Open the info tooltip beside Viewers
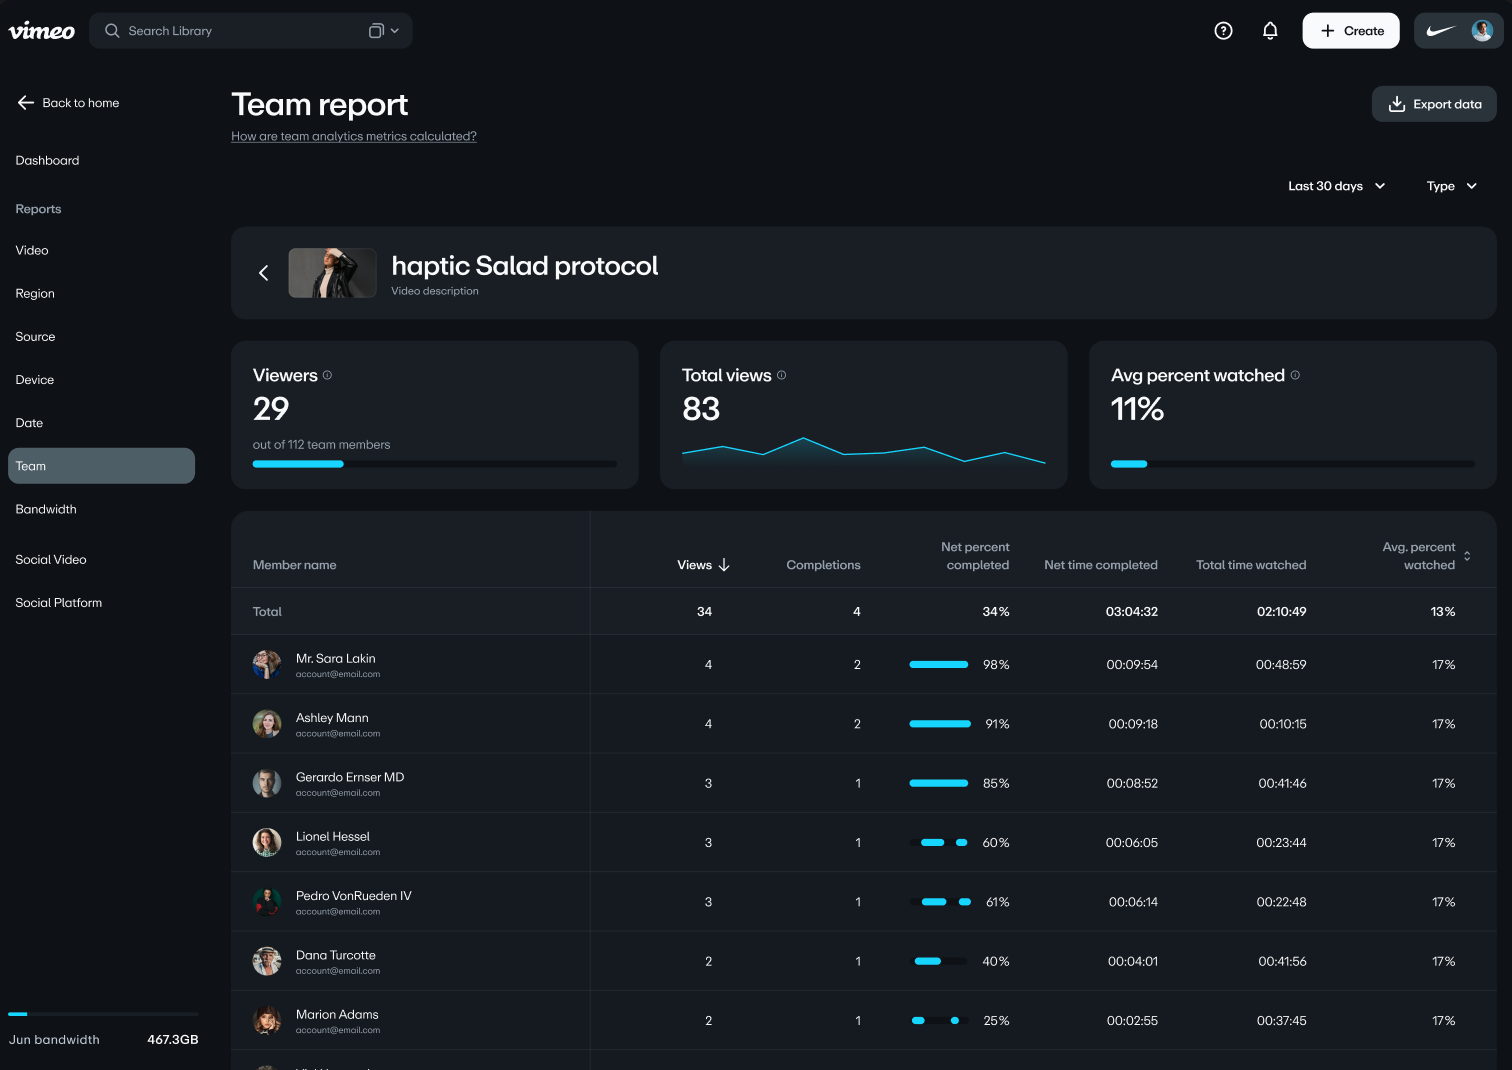 tap(327, 374)
